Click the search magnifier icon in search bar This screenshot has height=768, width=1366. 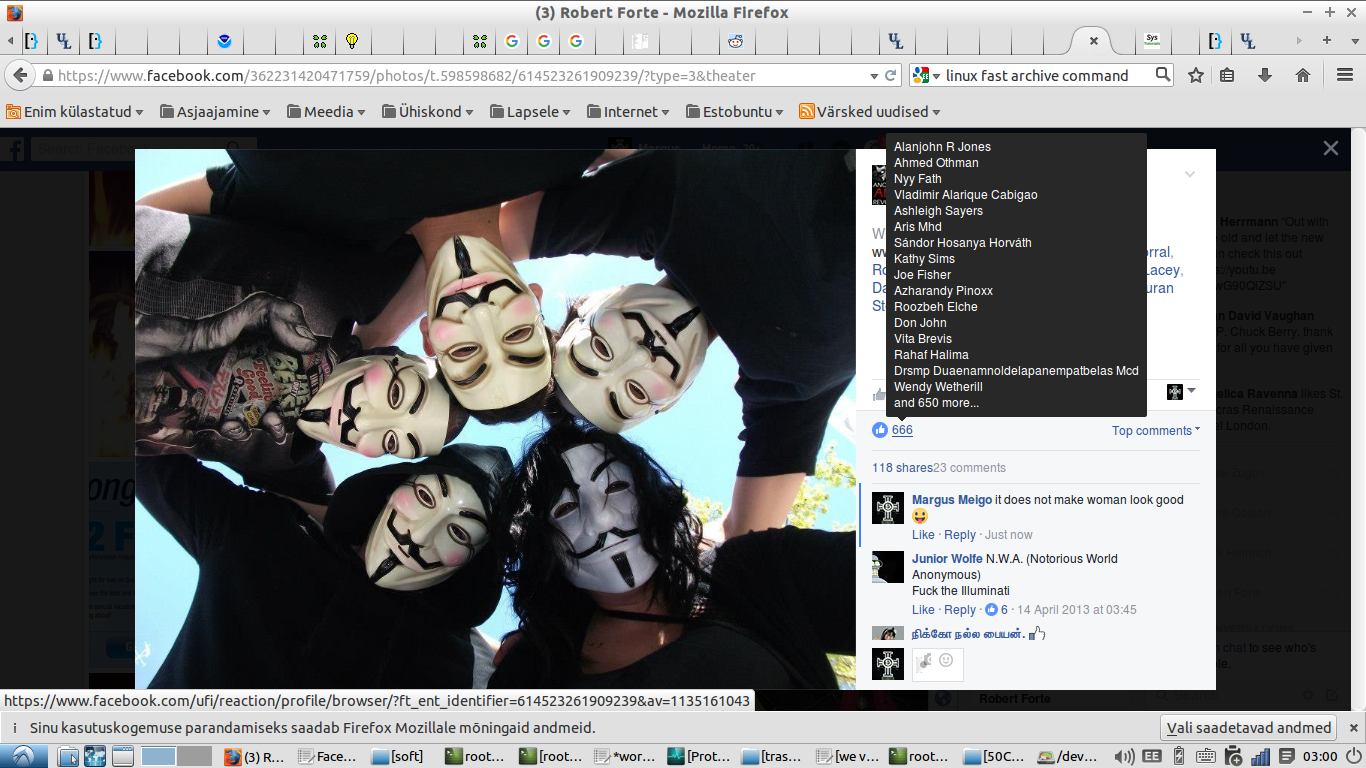point(1162,75)
